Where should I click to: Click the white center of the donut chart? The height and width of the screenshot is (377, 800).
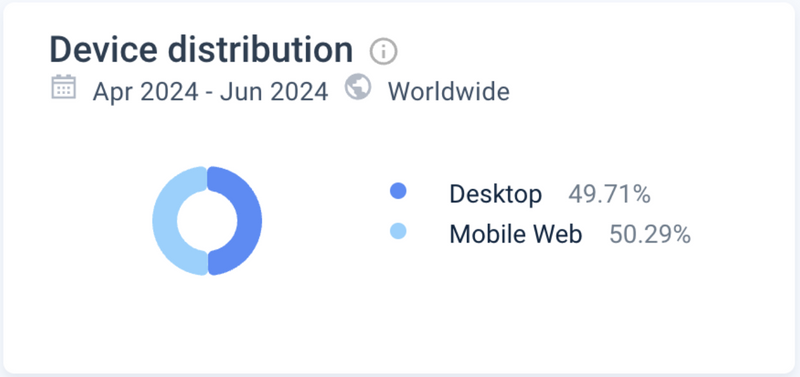tap(207, 220)
